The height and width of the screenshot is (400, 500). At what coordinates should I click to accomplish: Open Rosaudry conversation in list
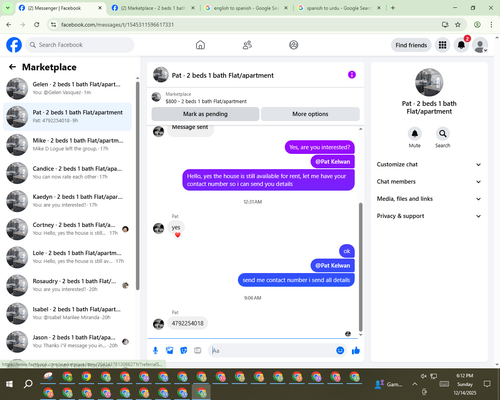tap(68, 285)
